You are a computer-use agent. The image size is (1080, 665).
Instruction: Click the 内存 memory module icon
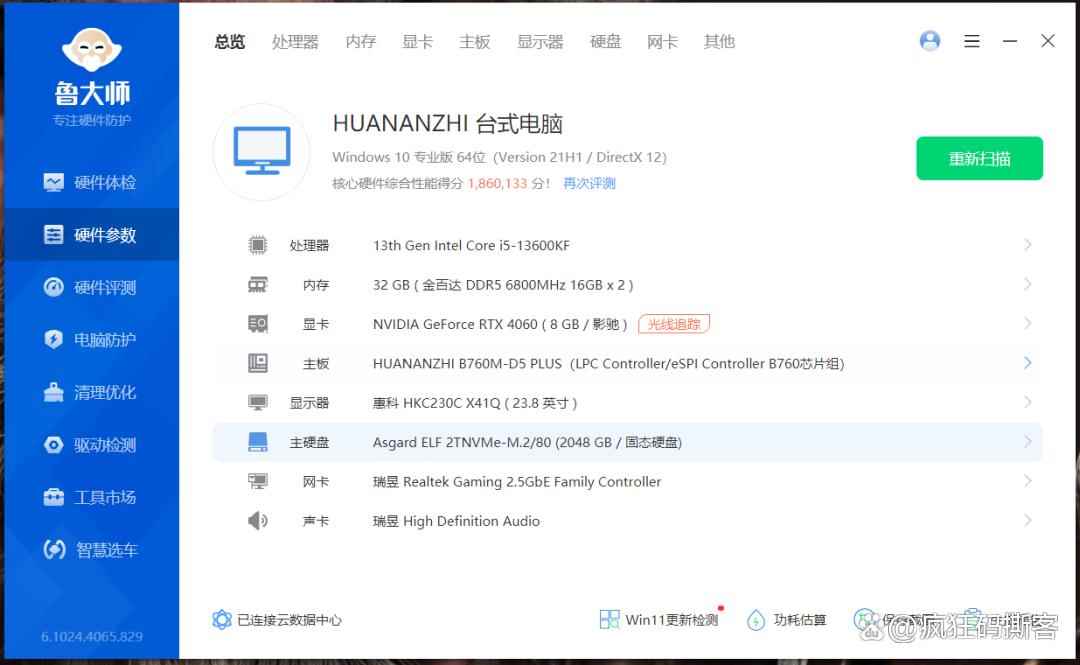[x=258, y=285]
